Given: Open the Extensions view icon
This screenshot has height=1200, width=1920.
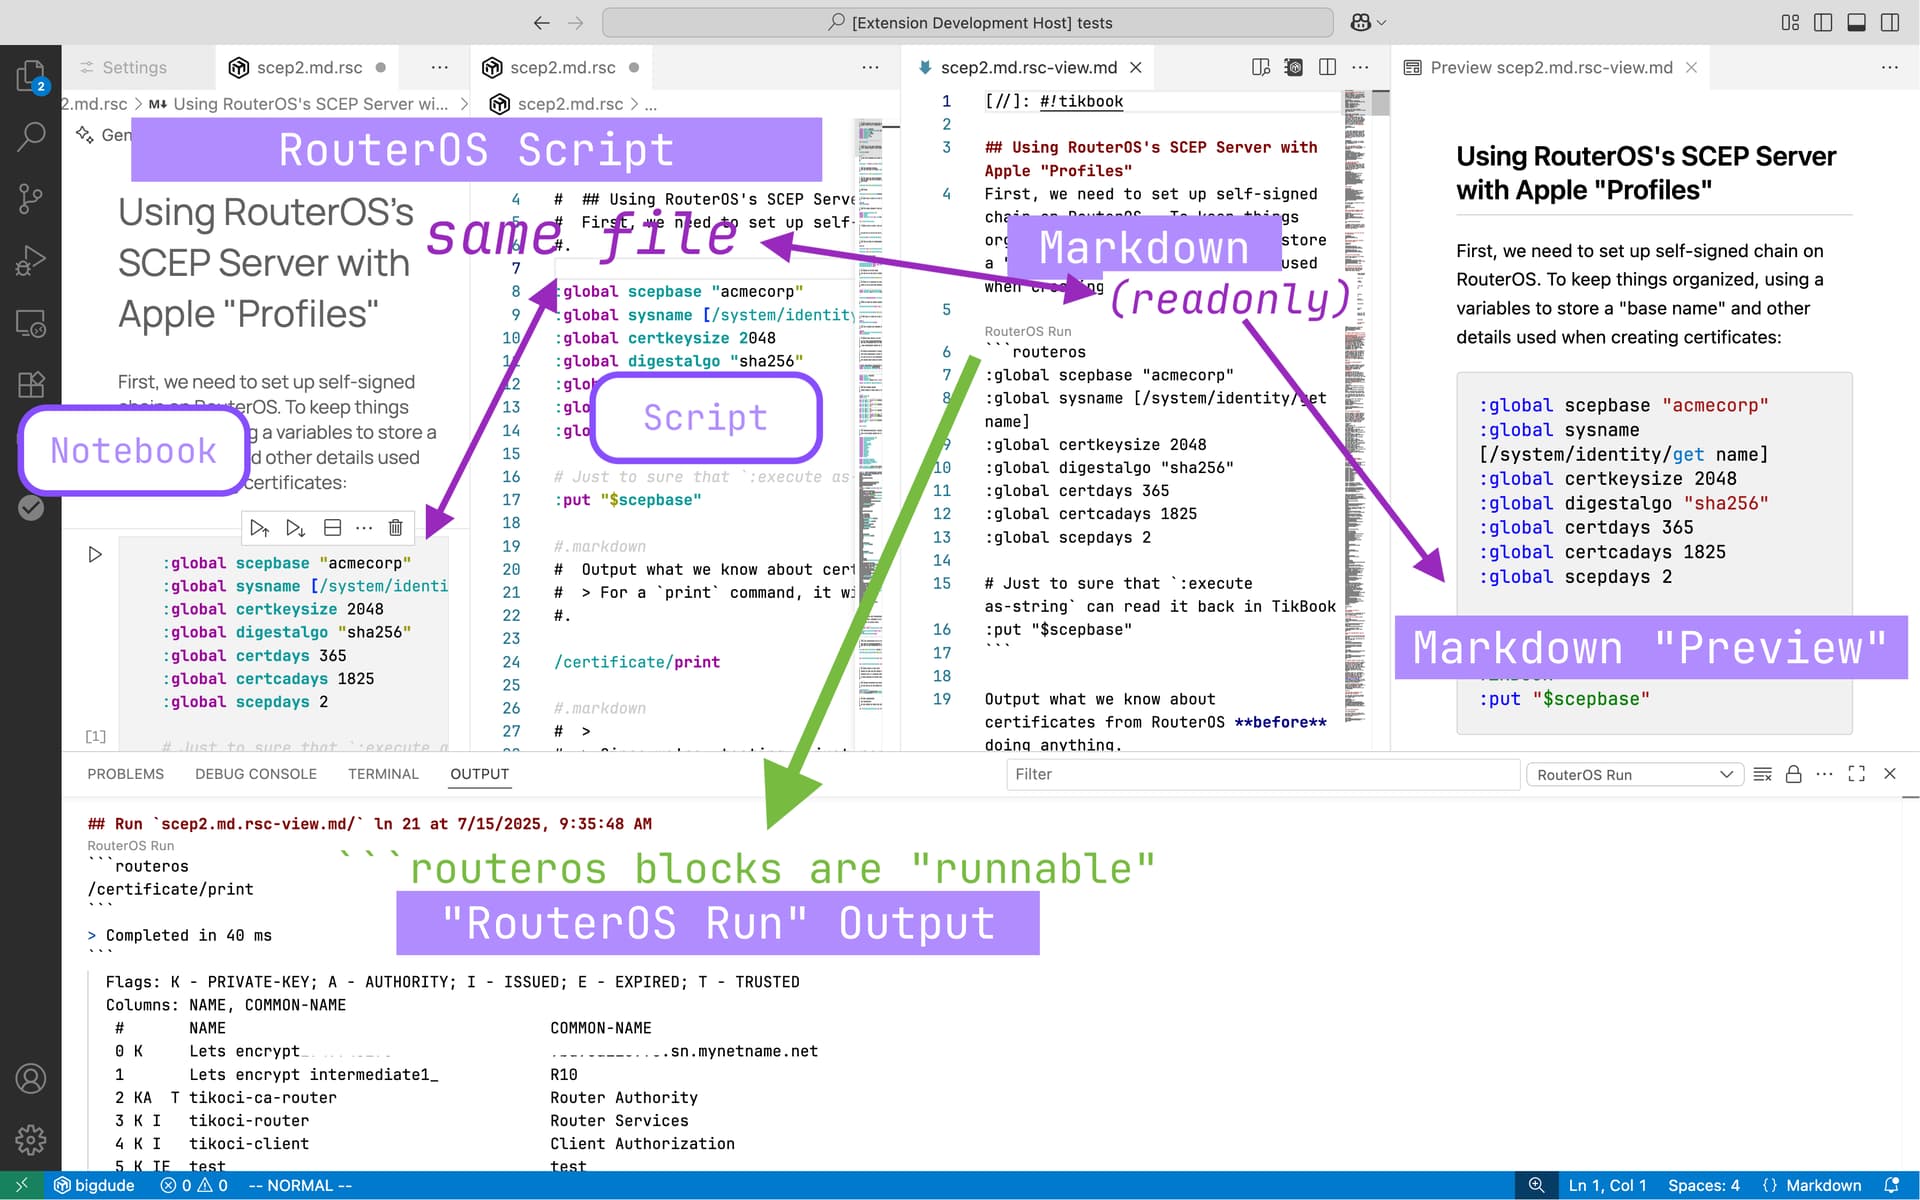Looking at the screenshot, I should pyautogui.click(x=30, y=384).
